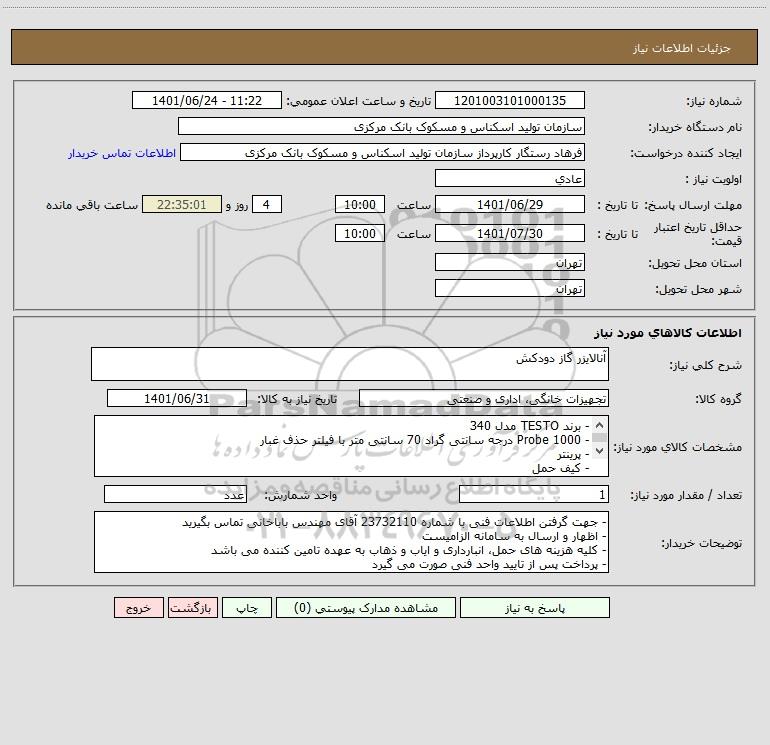Open اطلاعات تماس خریدار link
The width and height of the screenshot is (770, 745).
click(122, 153)
